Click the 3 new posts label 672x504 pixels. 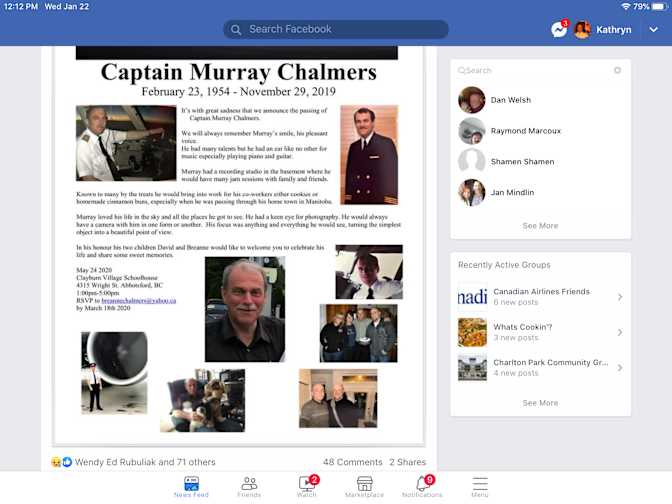[x=516, y=338]
